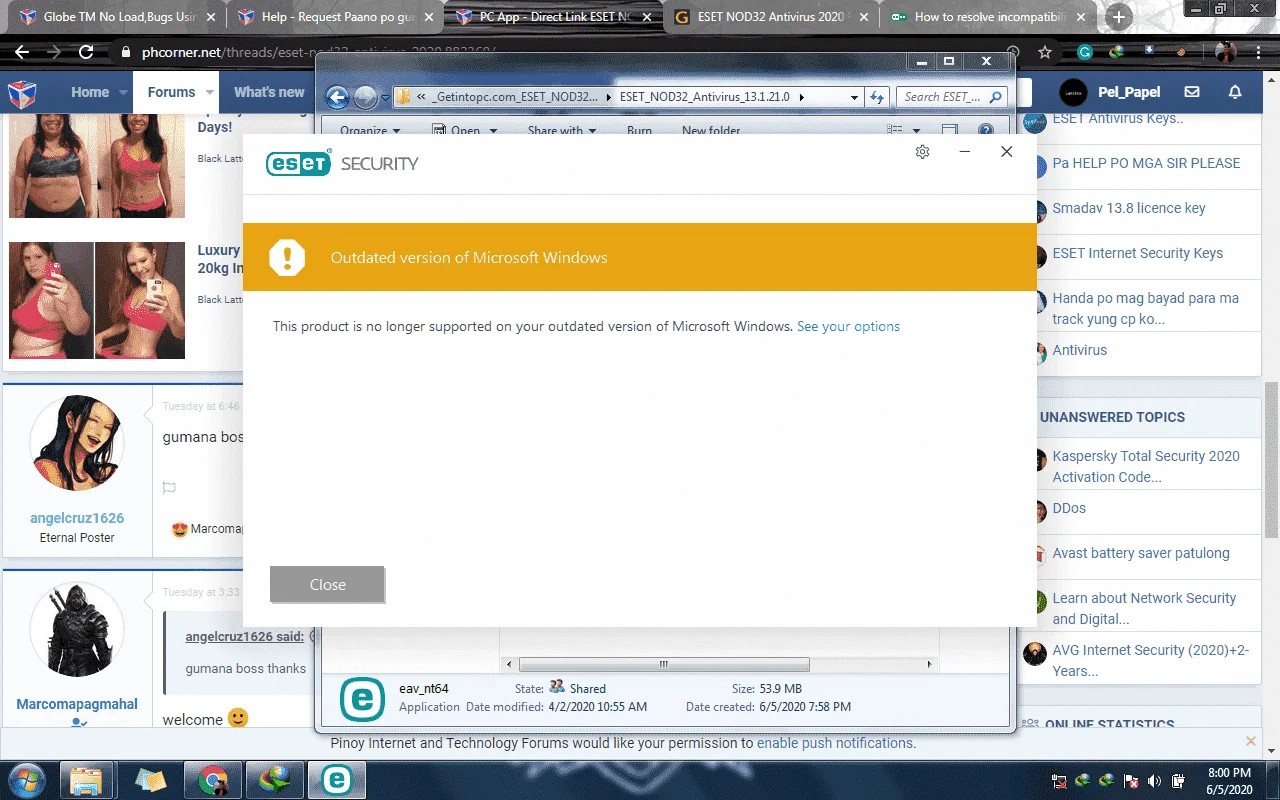
Task: Open the Grammarly extension icon in Chrome
Action: click(x=1085, y=52)
